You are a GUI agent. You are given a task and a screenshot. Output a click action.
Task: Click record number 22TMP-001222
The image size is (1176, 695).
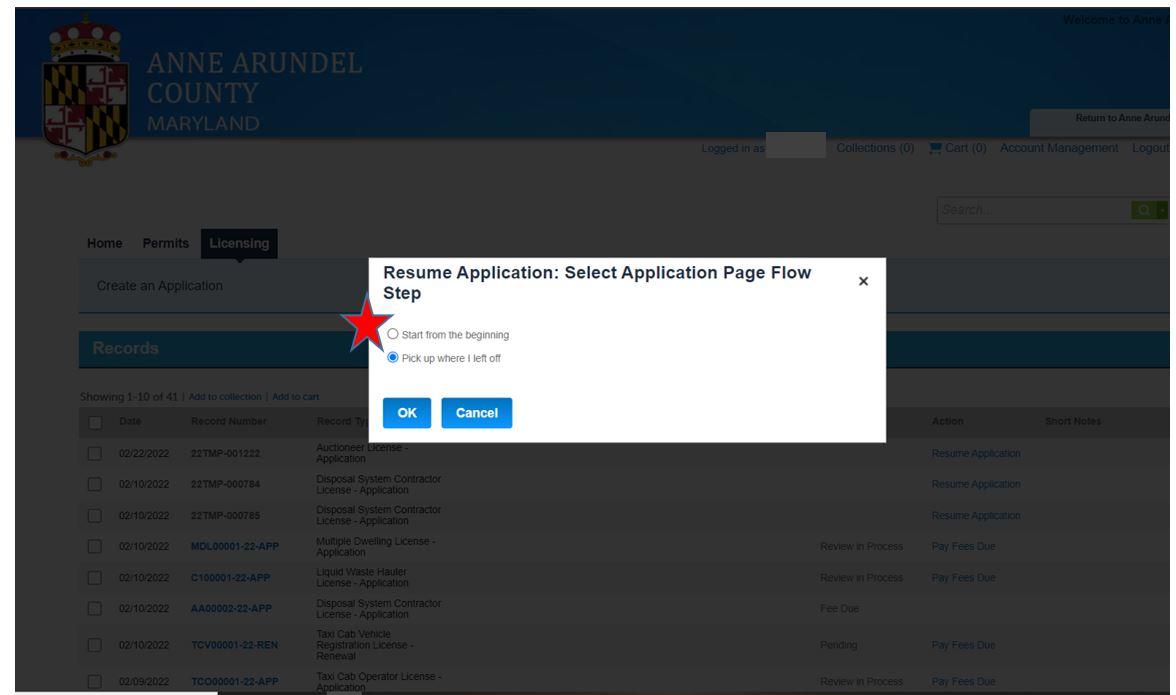(225, 454)
